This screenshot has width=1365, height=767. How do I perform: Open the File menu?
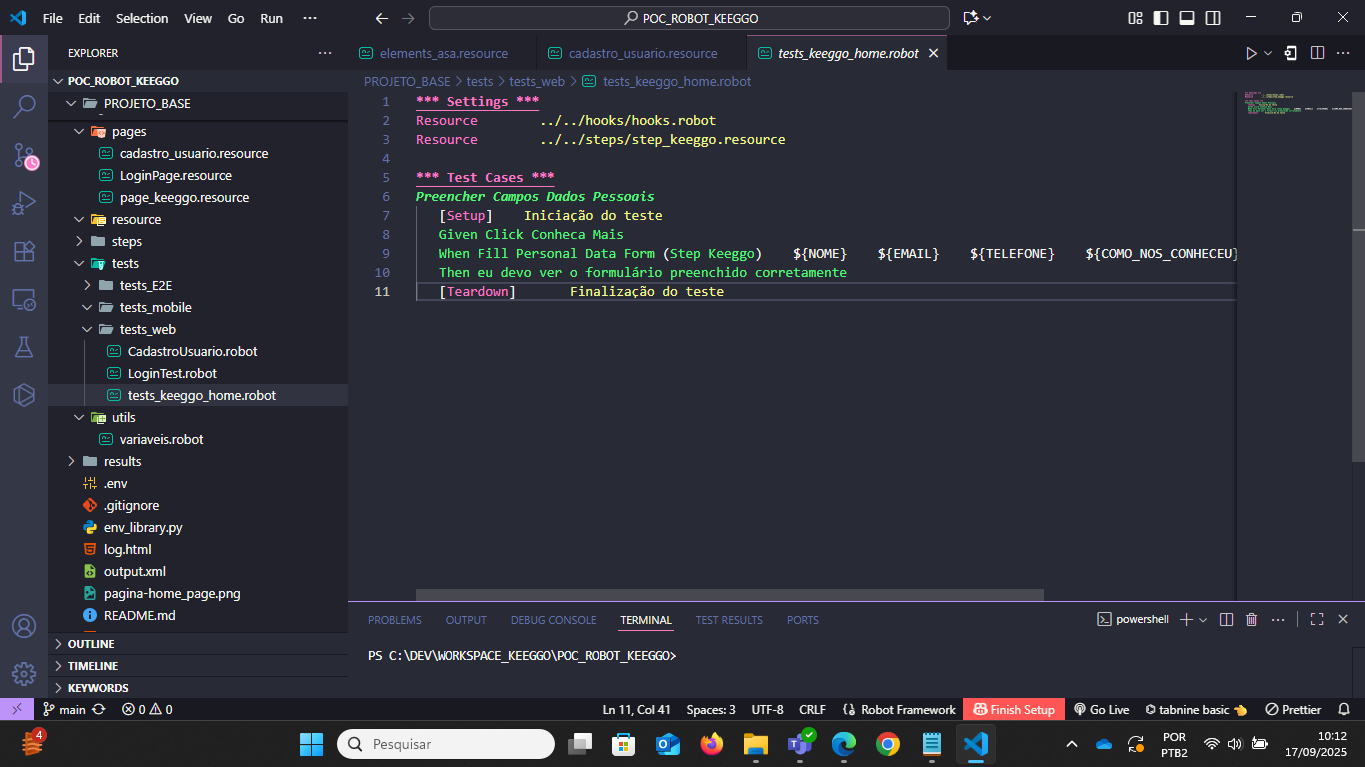tap(53, 18)
